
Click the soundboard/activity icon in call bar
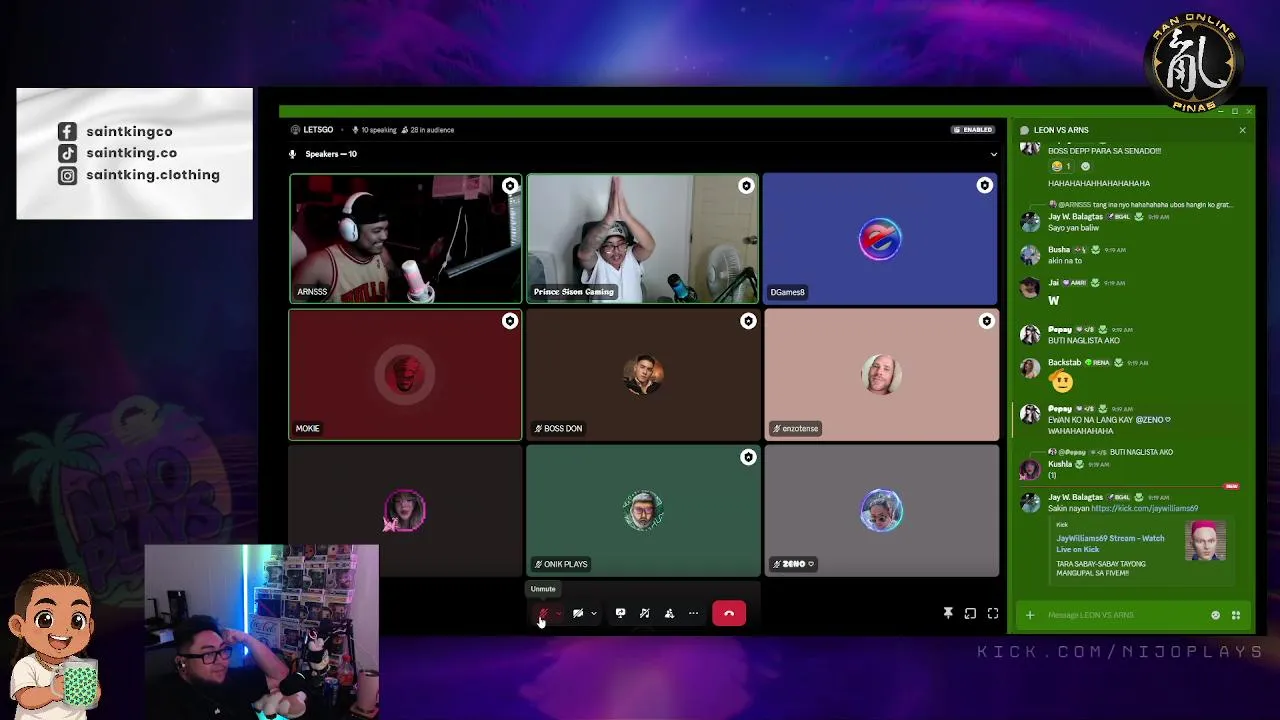pos(644,613)
